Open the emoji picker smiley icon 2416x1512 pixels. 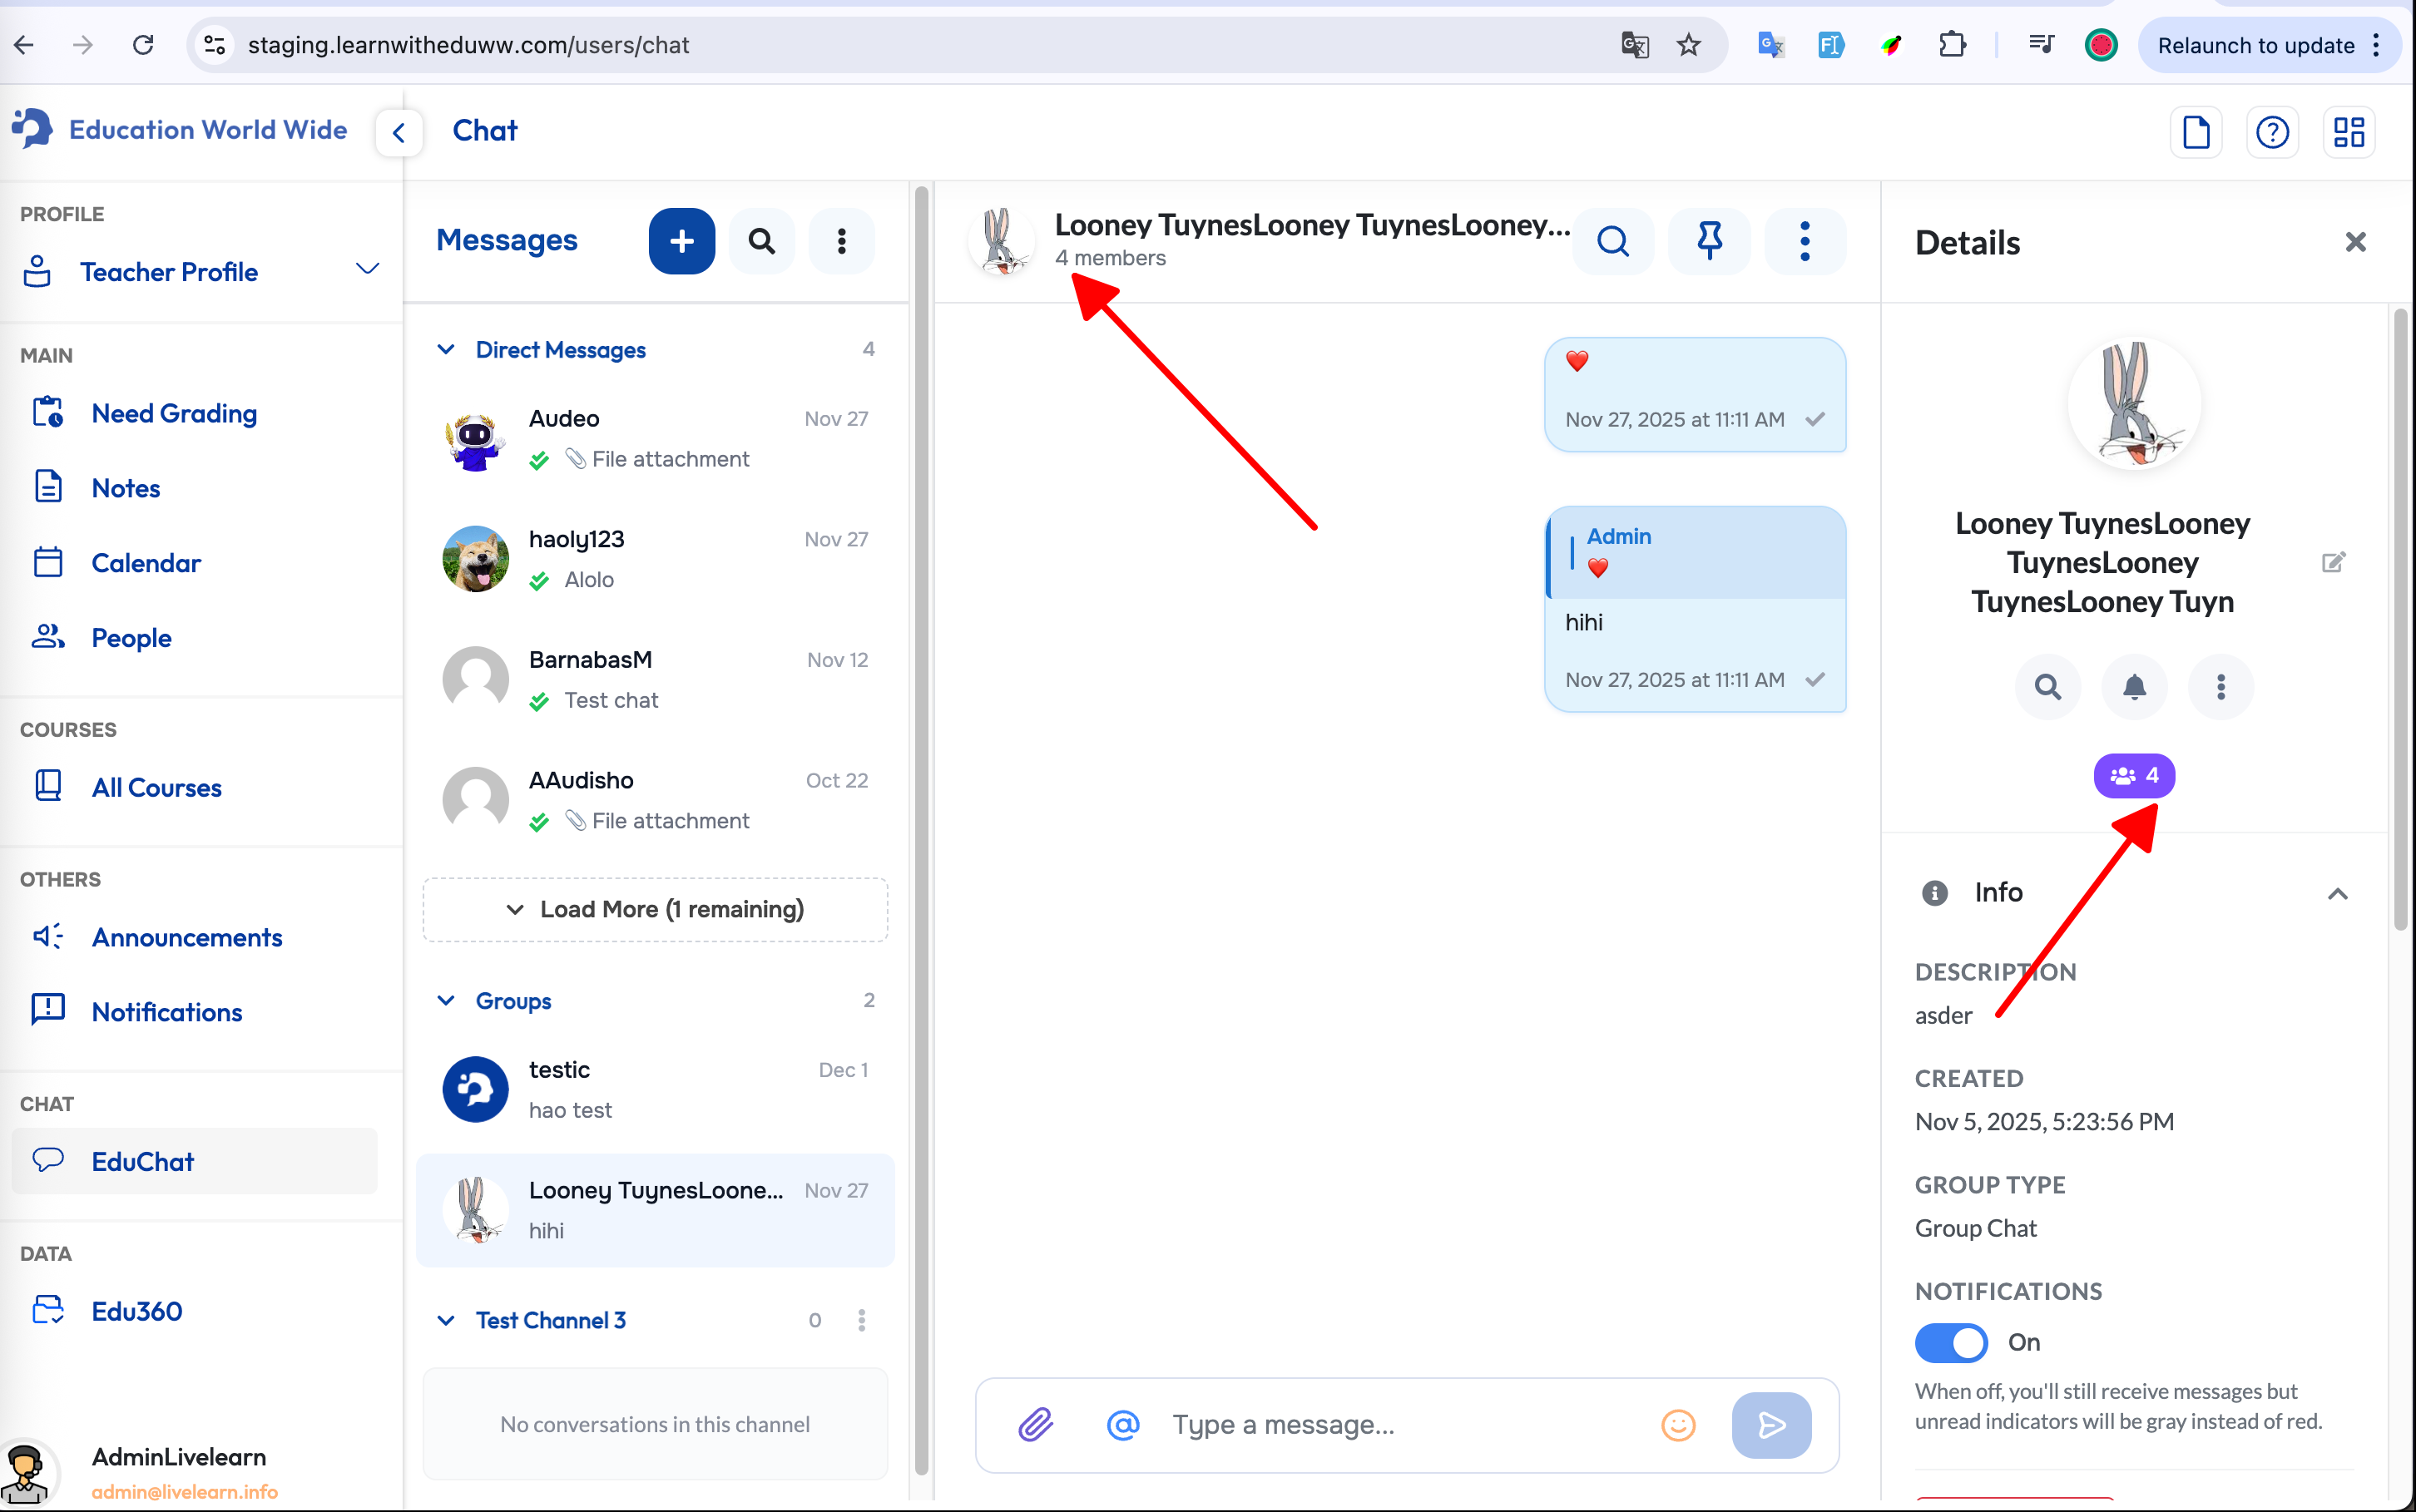pyautogui.click(x=1678, y=1424)
